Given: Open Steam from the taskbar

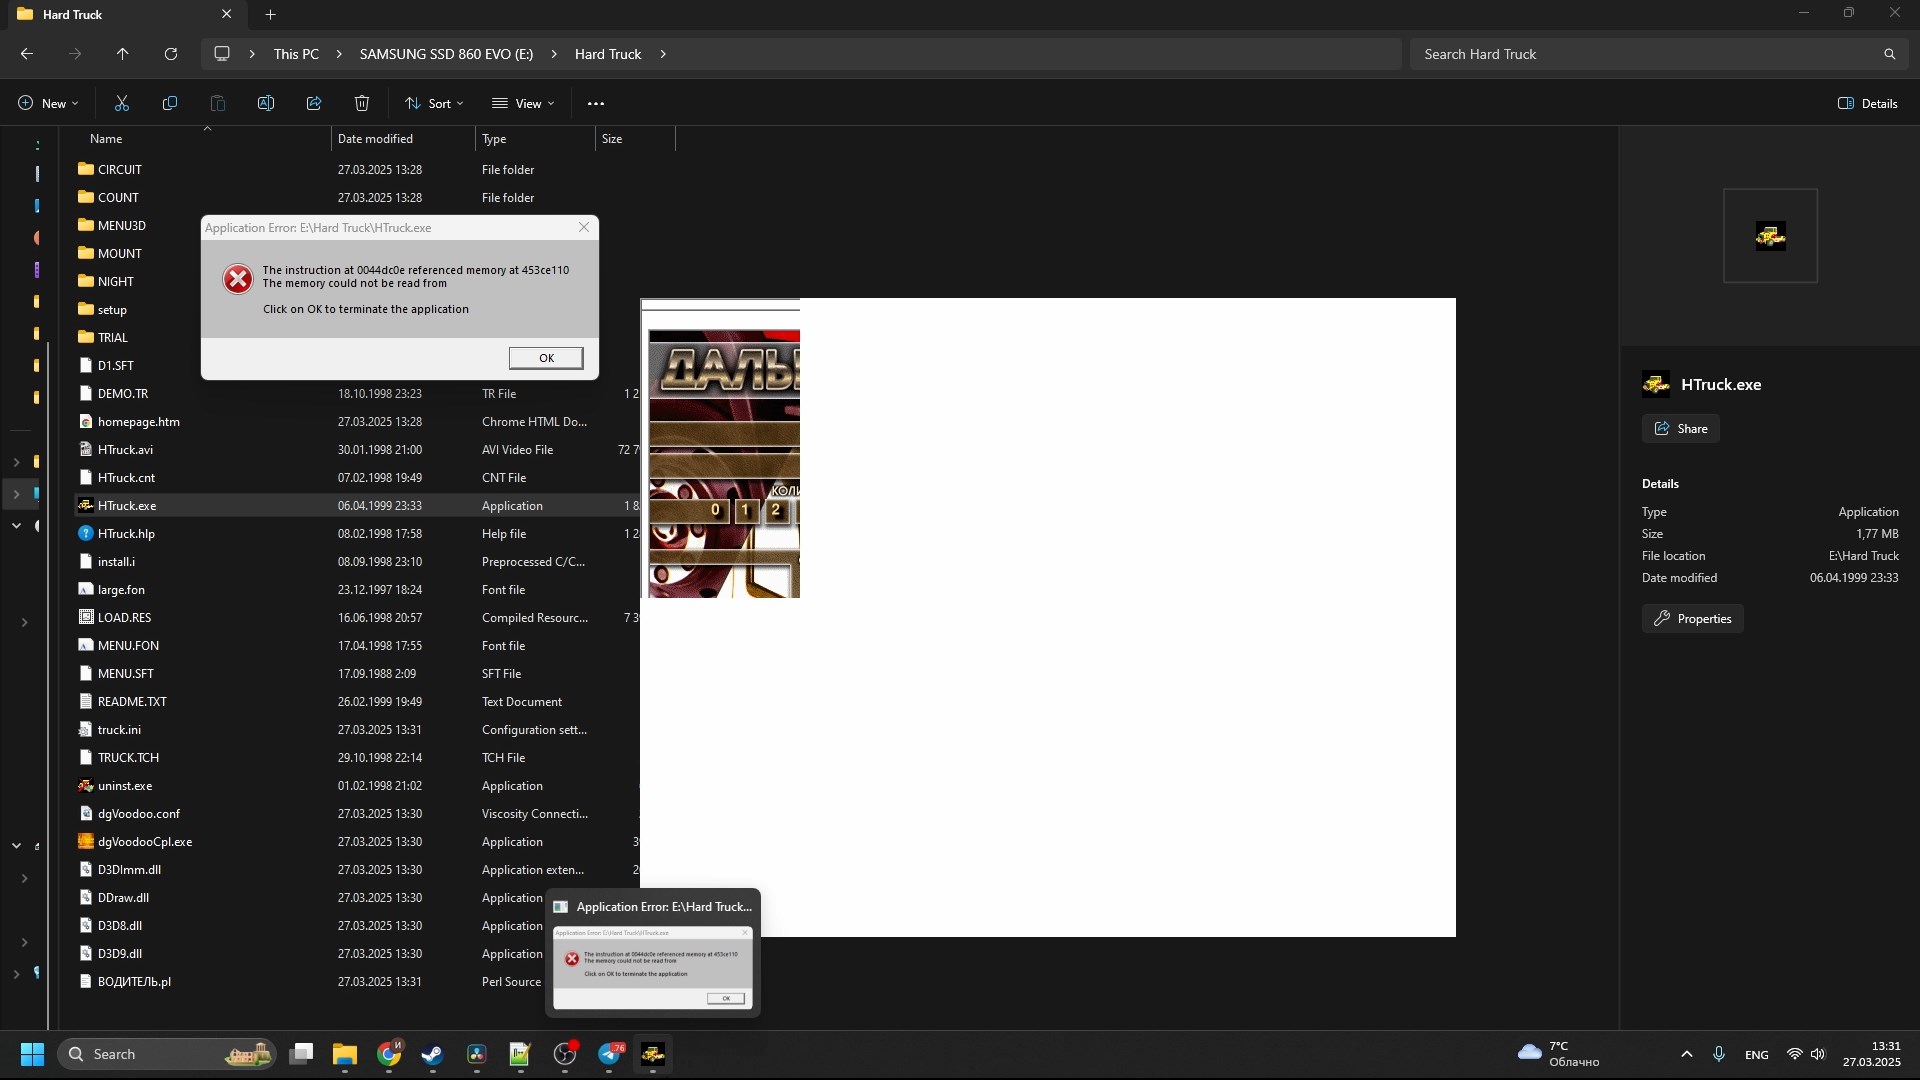Looking at the screenshot, I should (x=433, y=1054).
